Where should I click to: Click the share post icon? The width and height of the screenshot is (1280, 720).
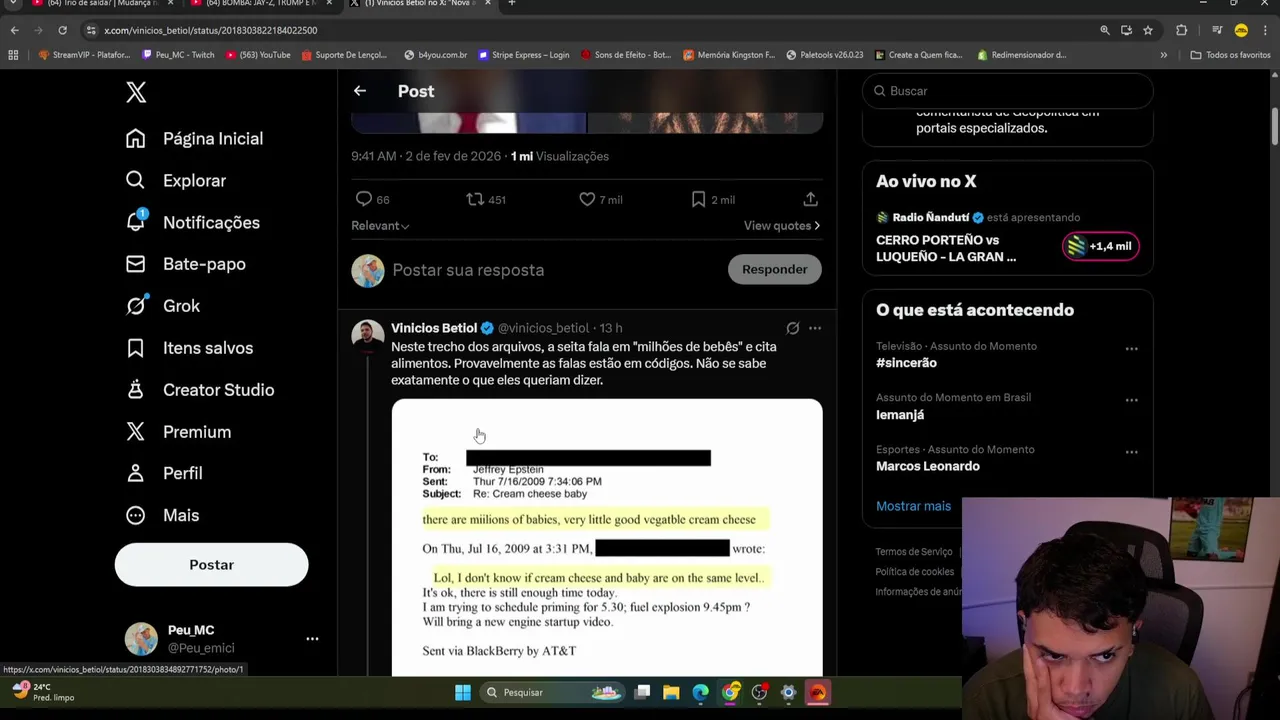coord(811,200)
